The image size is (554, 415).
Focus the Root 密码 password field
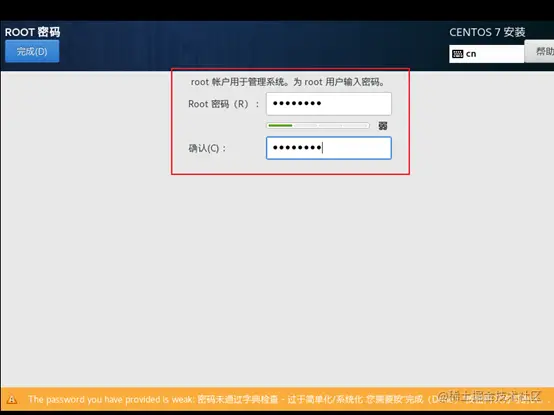click(x=329, y=104)
